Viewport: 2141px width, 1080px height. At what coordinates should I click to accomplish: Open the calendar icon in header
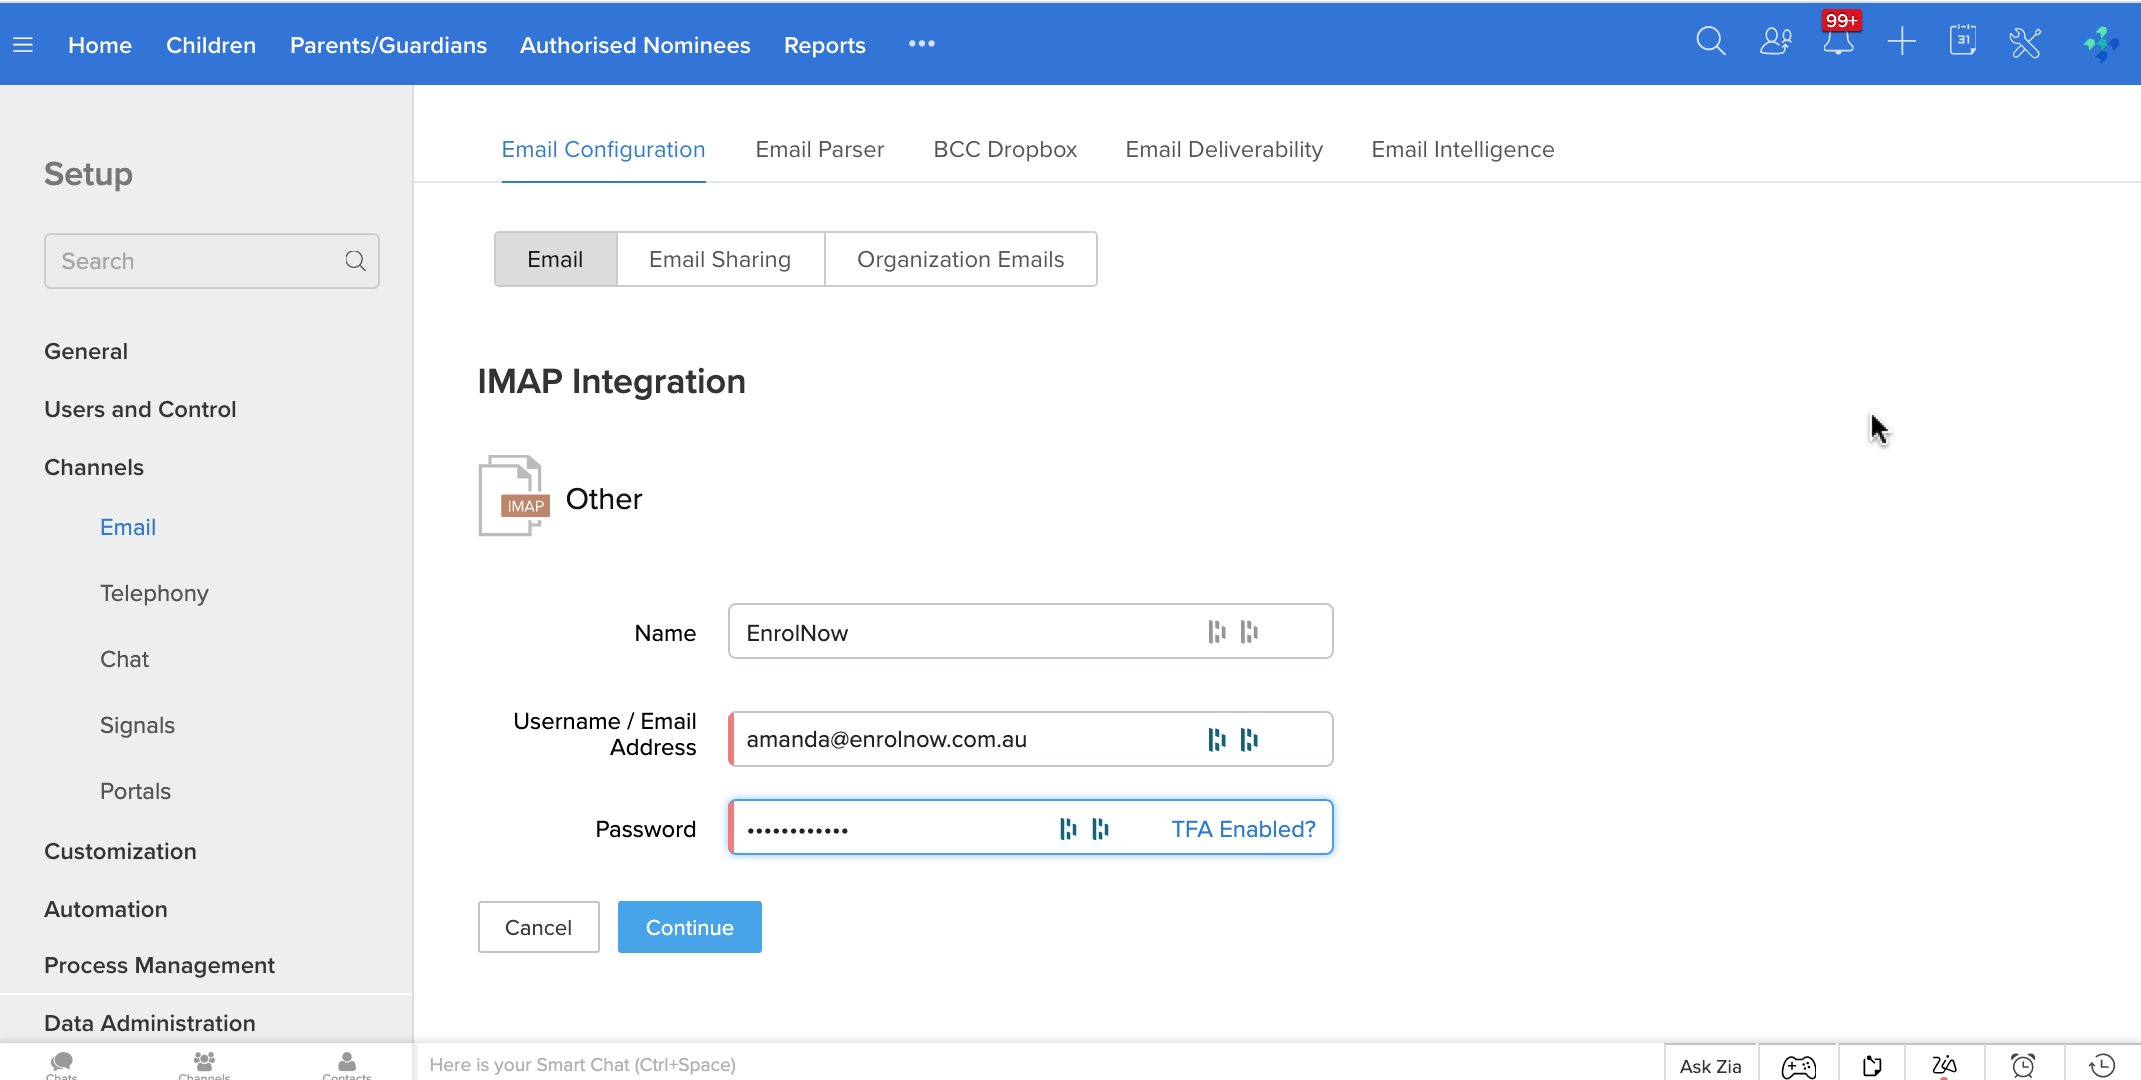pyautogui.click(x=1962, y=42)
